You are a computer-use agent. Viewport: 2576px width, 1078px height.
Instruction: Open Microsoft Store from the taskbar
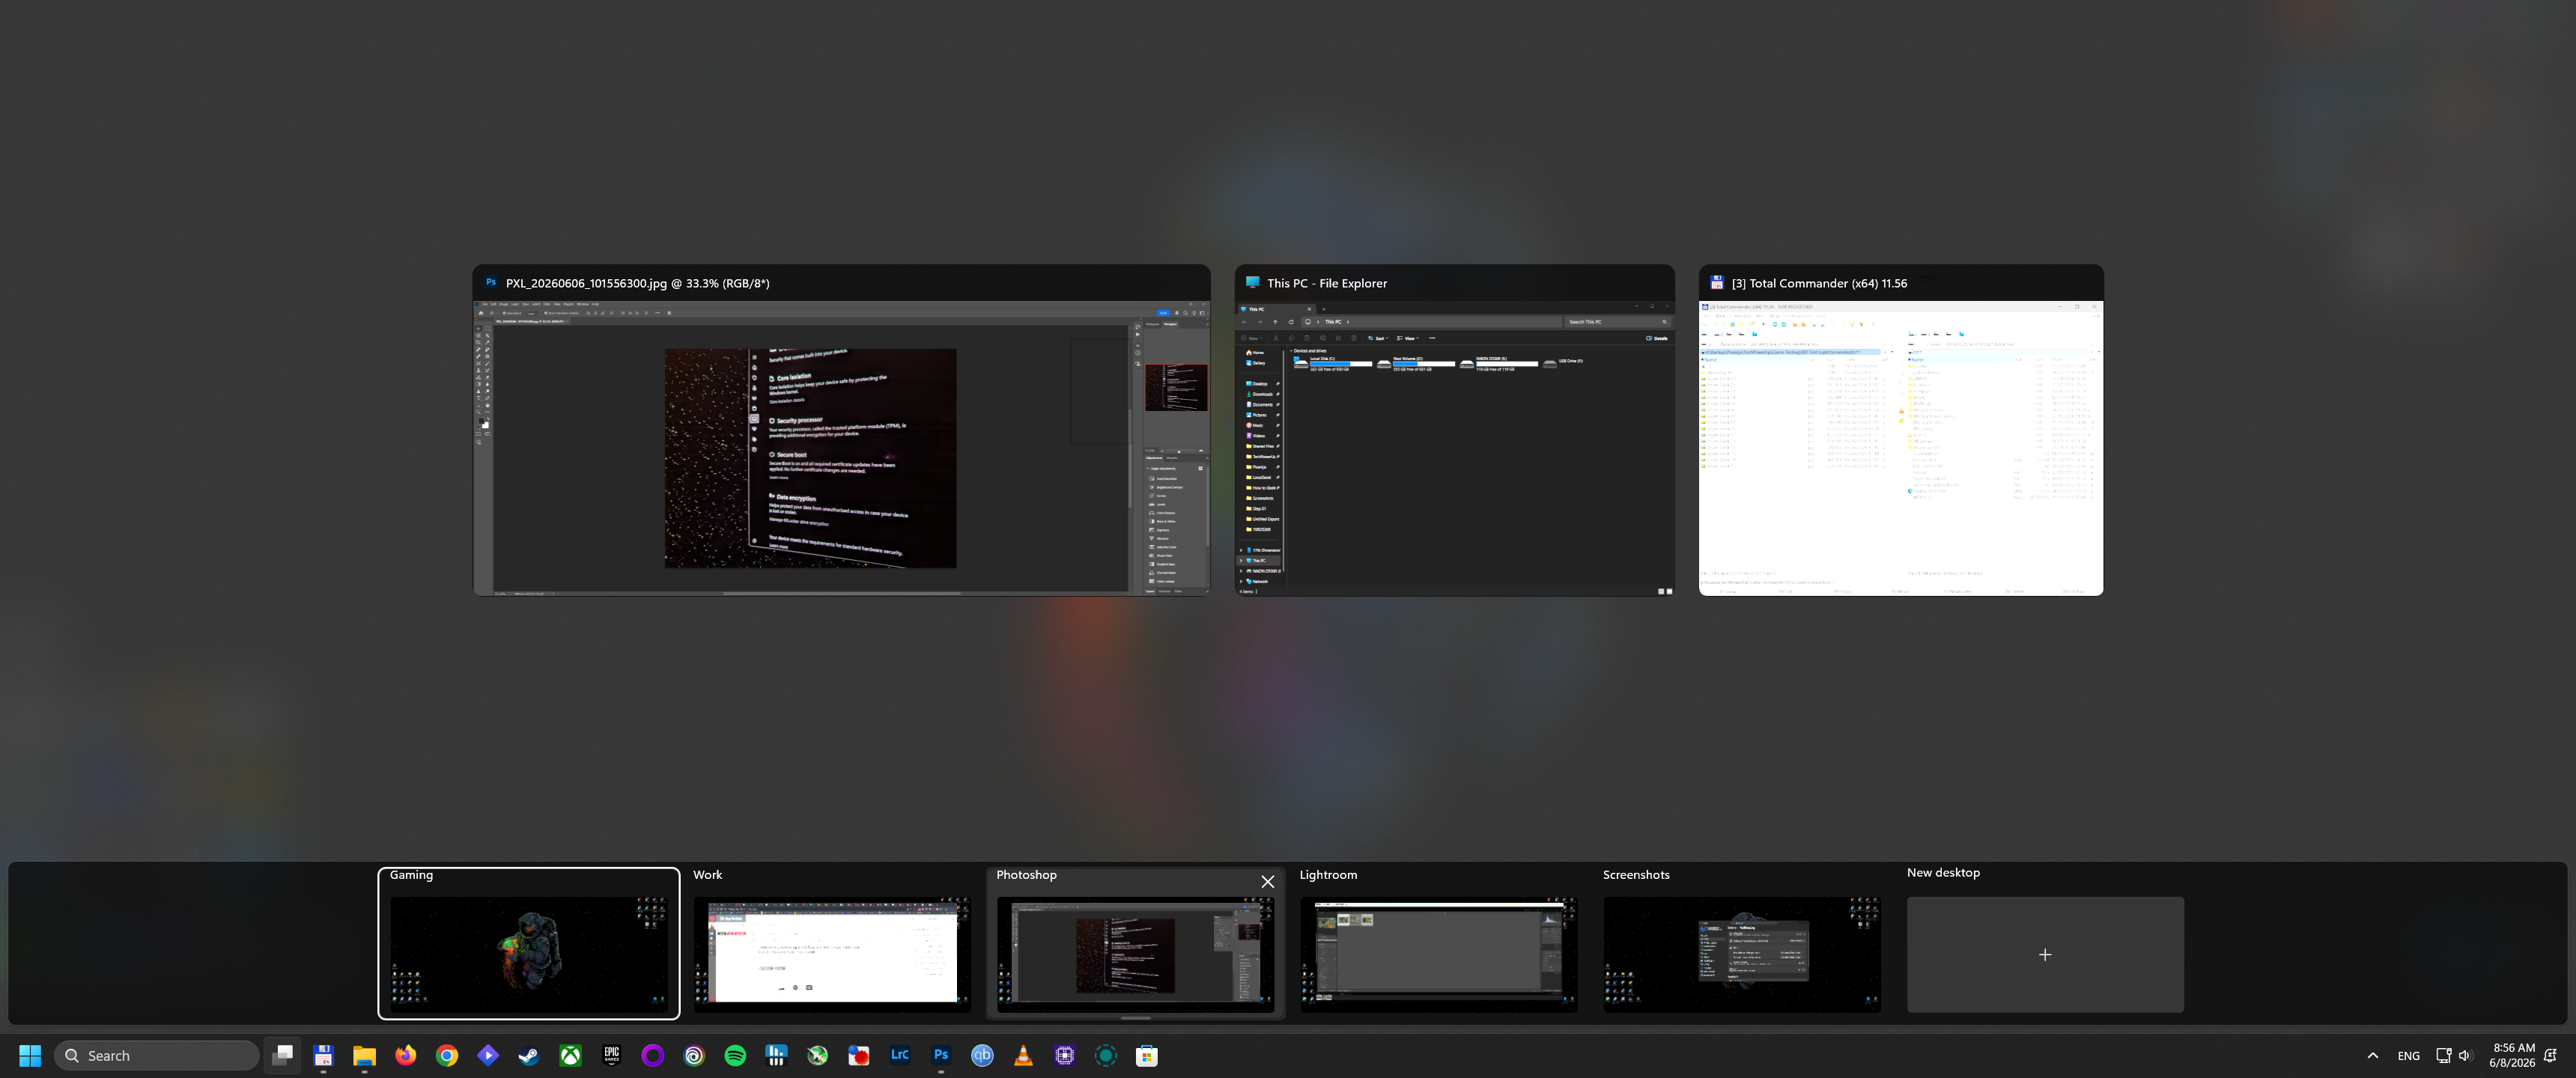[1147, 1055]
